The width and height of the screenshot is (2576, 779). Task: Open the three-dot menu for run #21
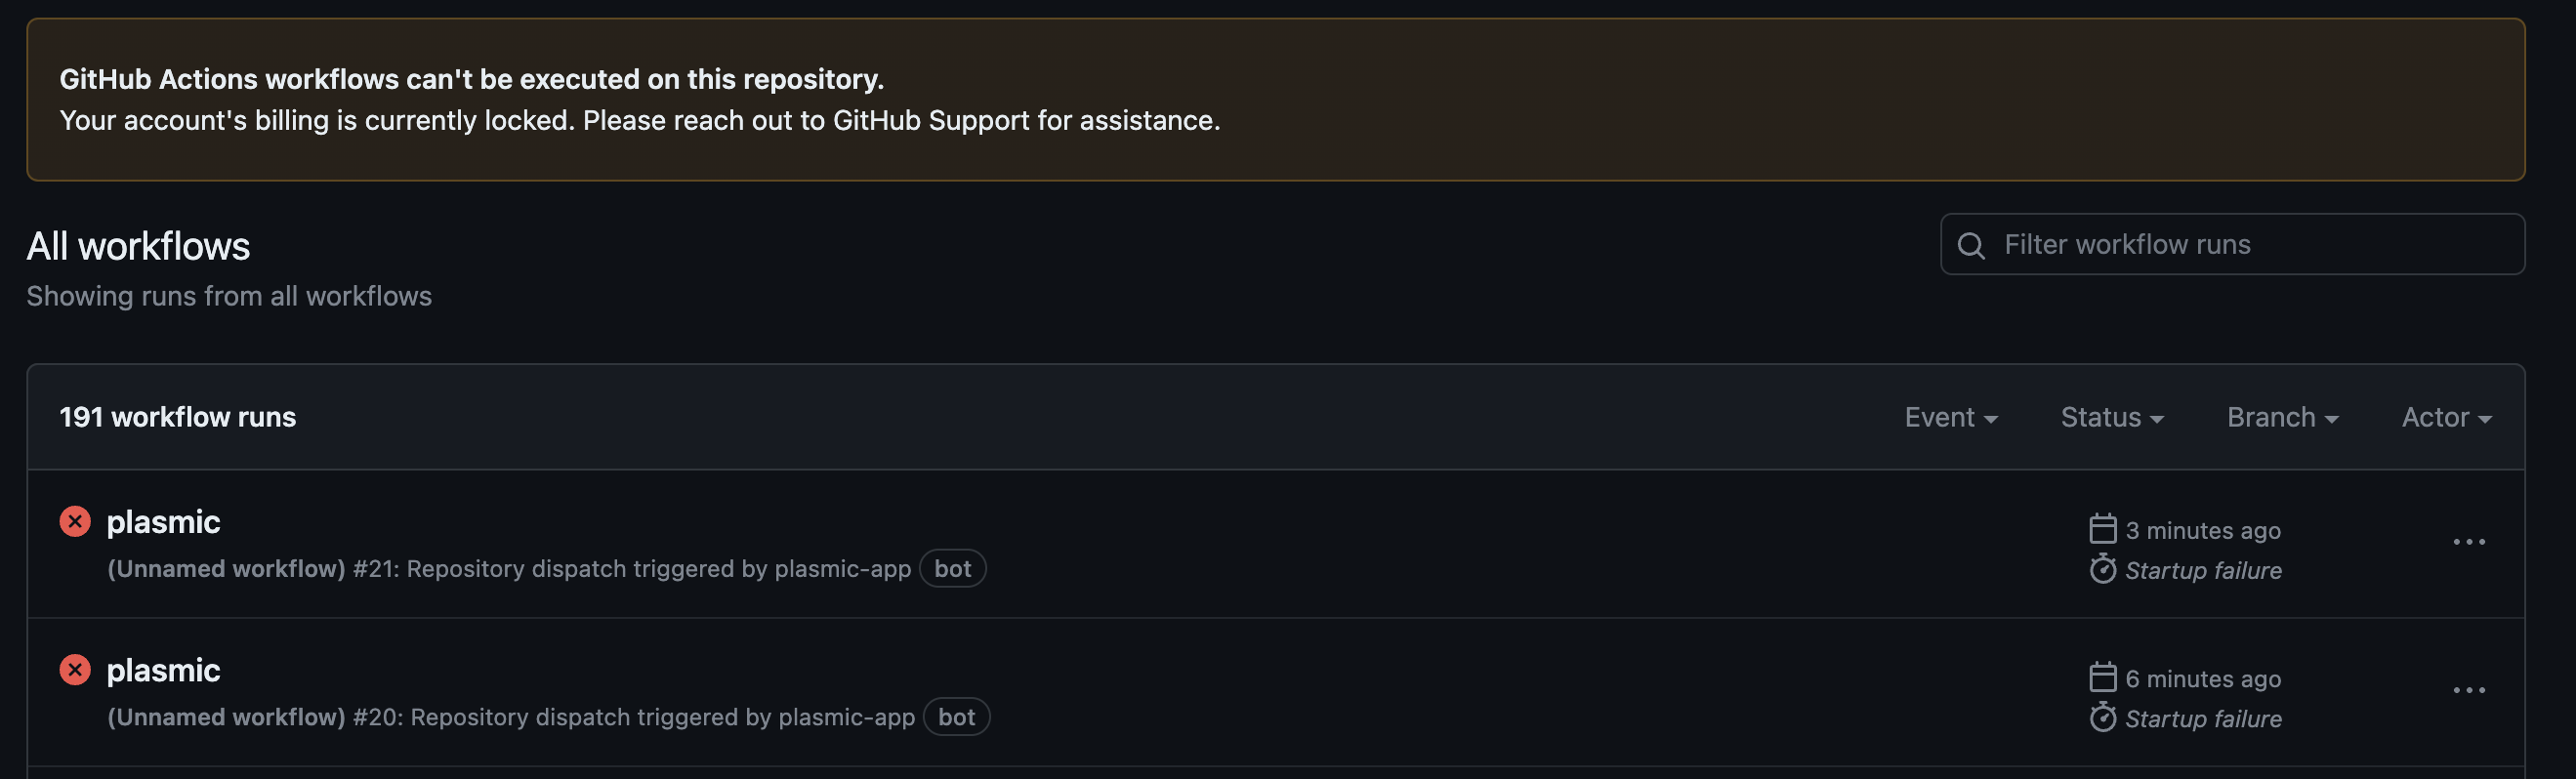tap(2468, 542)
